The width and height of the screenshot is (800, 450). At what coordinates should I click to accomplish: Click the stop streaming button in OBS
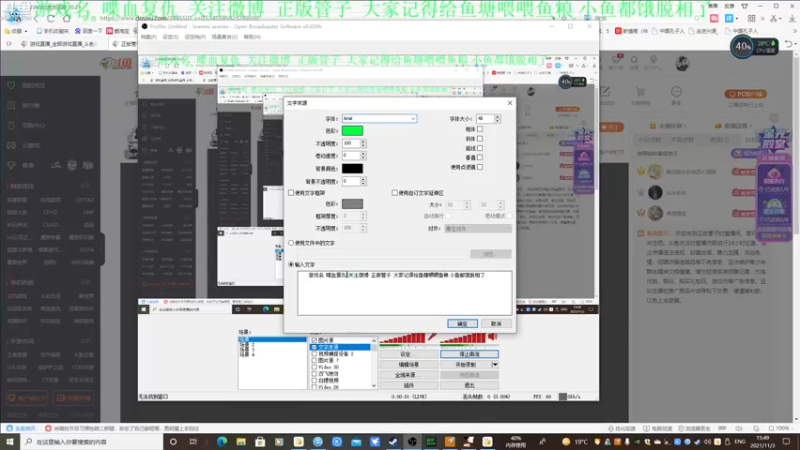(469, 354)
